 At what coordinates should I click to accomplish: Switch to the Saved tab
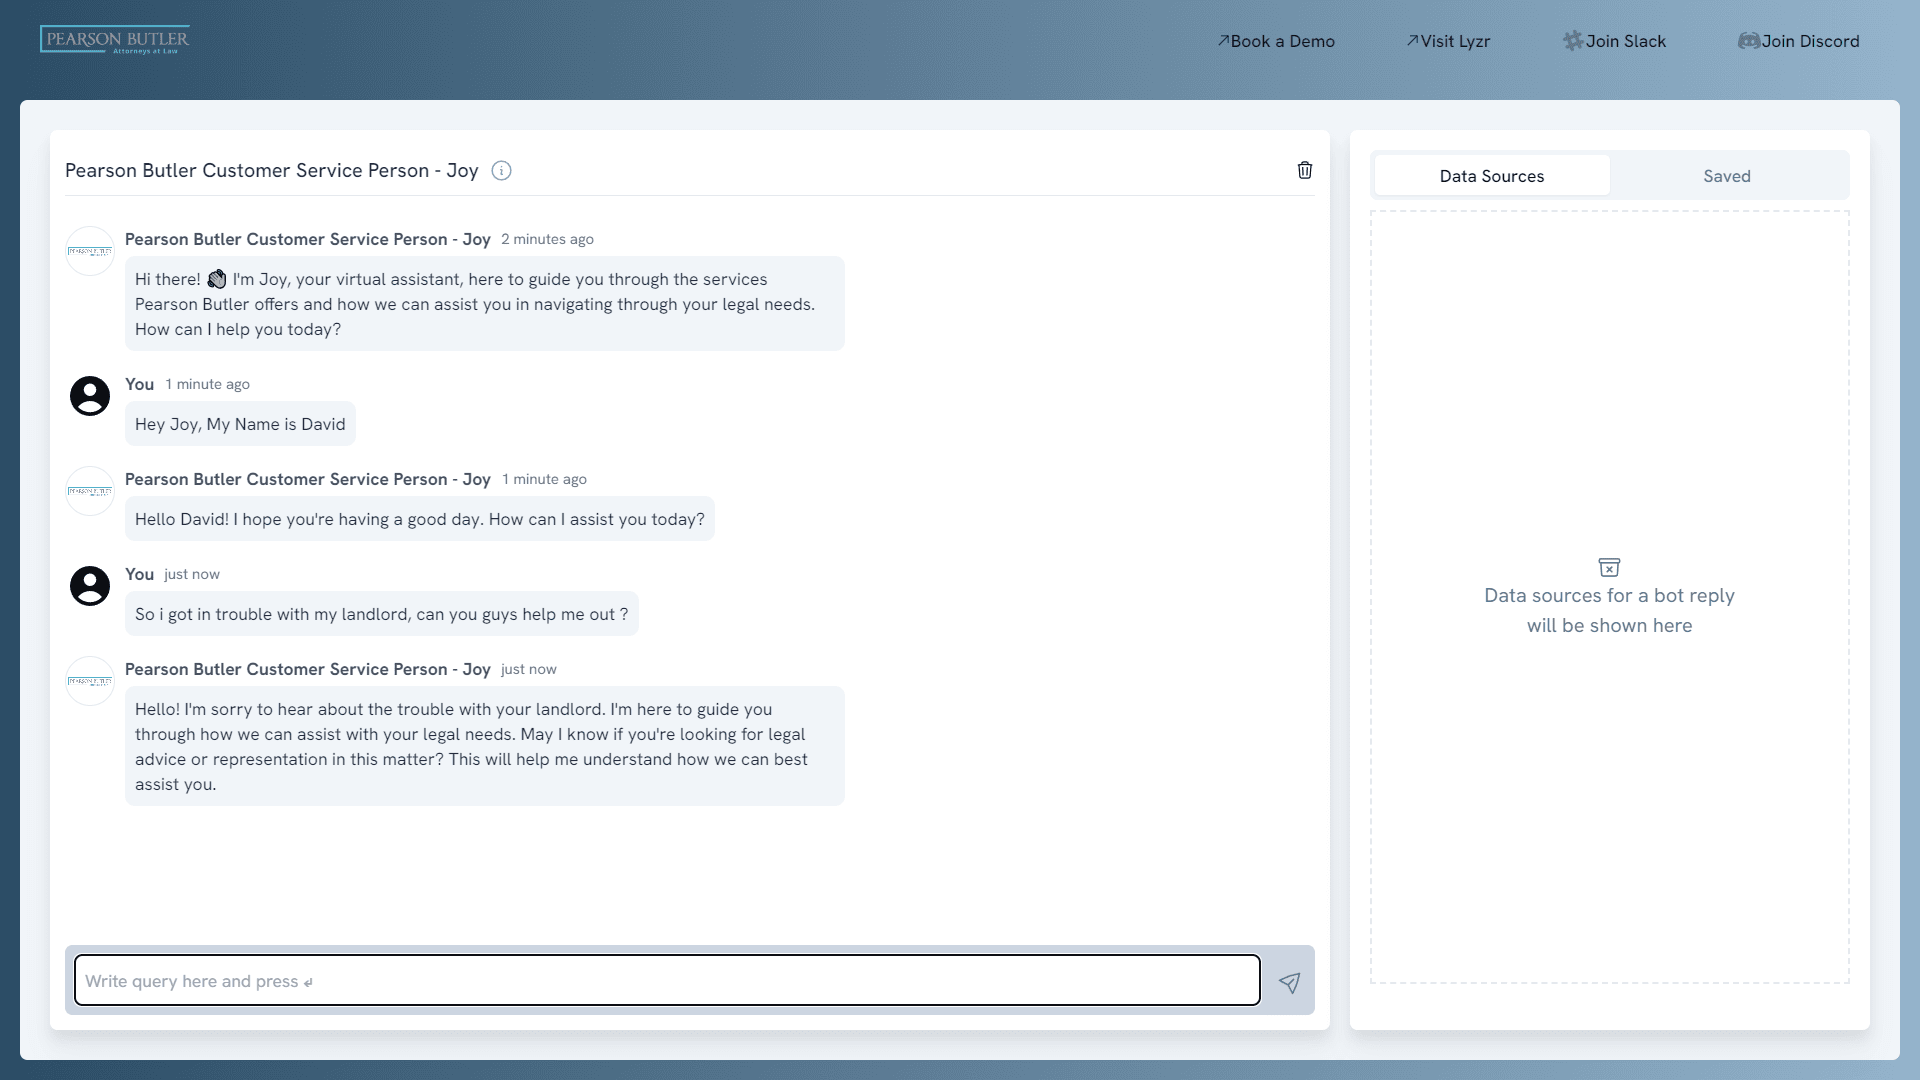(1727, 176)
